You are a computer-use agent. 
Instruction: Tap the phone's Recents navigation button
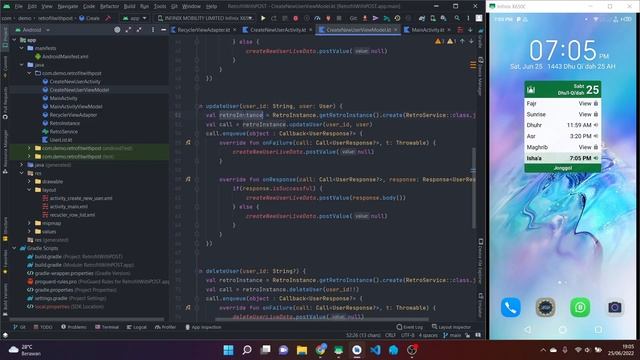click(x=598, y=329)
